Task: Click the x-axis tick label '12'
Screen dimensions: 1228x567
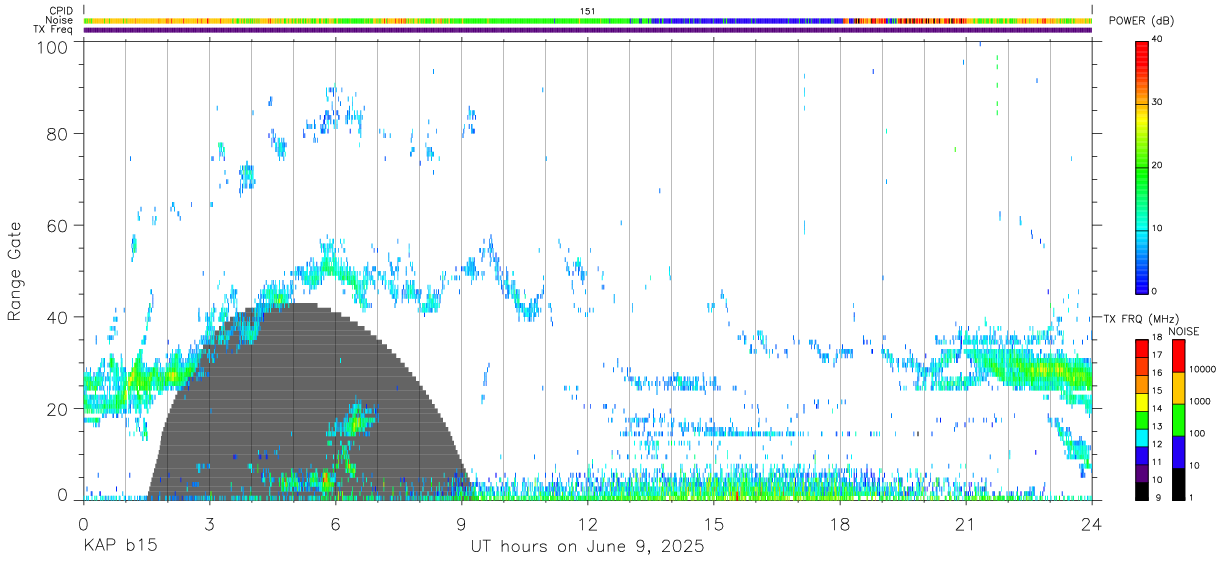Action: pyautogui.click(x=587, y=524)
